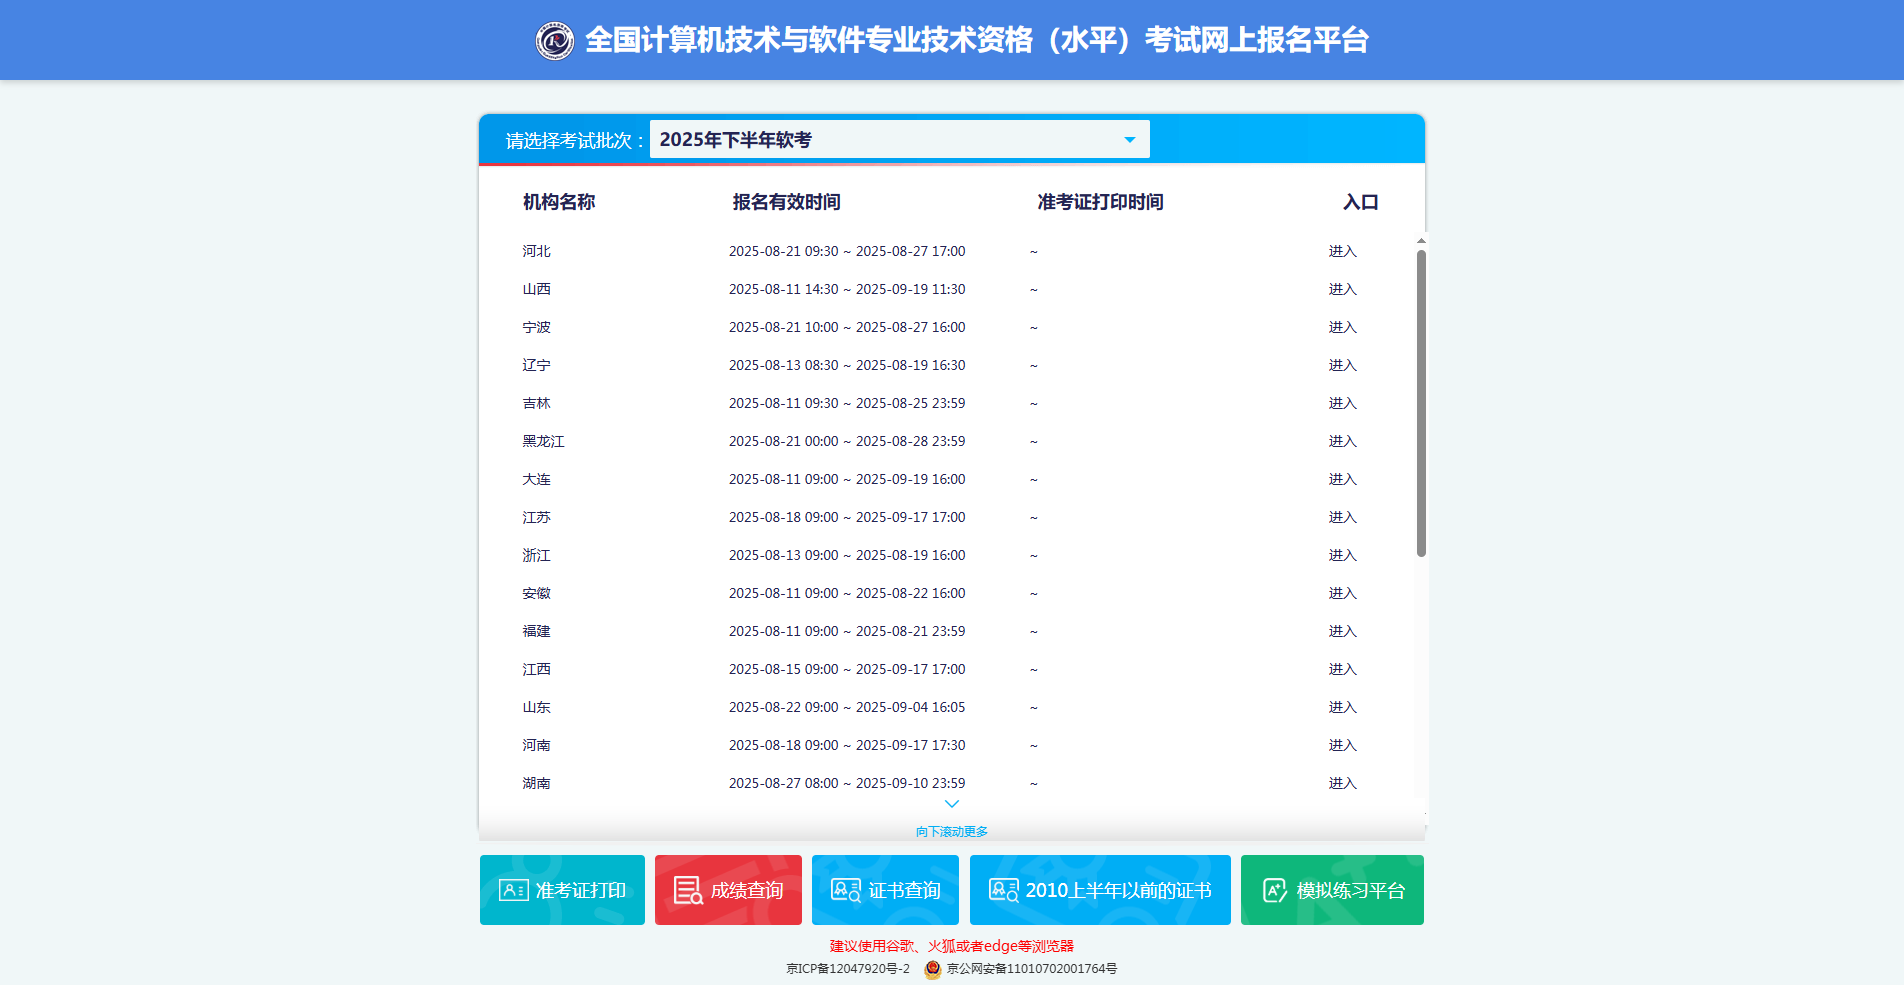Click the A+ icon on 模拟练习平台 button

point(1274,889)
